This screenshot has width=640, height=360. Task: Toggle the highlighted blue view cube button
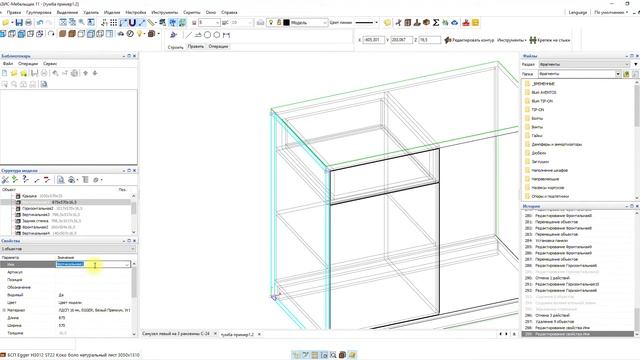coord(21,34)
